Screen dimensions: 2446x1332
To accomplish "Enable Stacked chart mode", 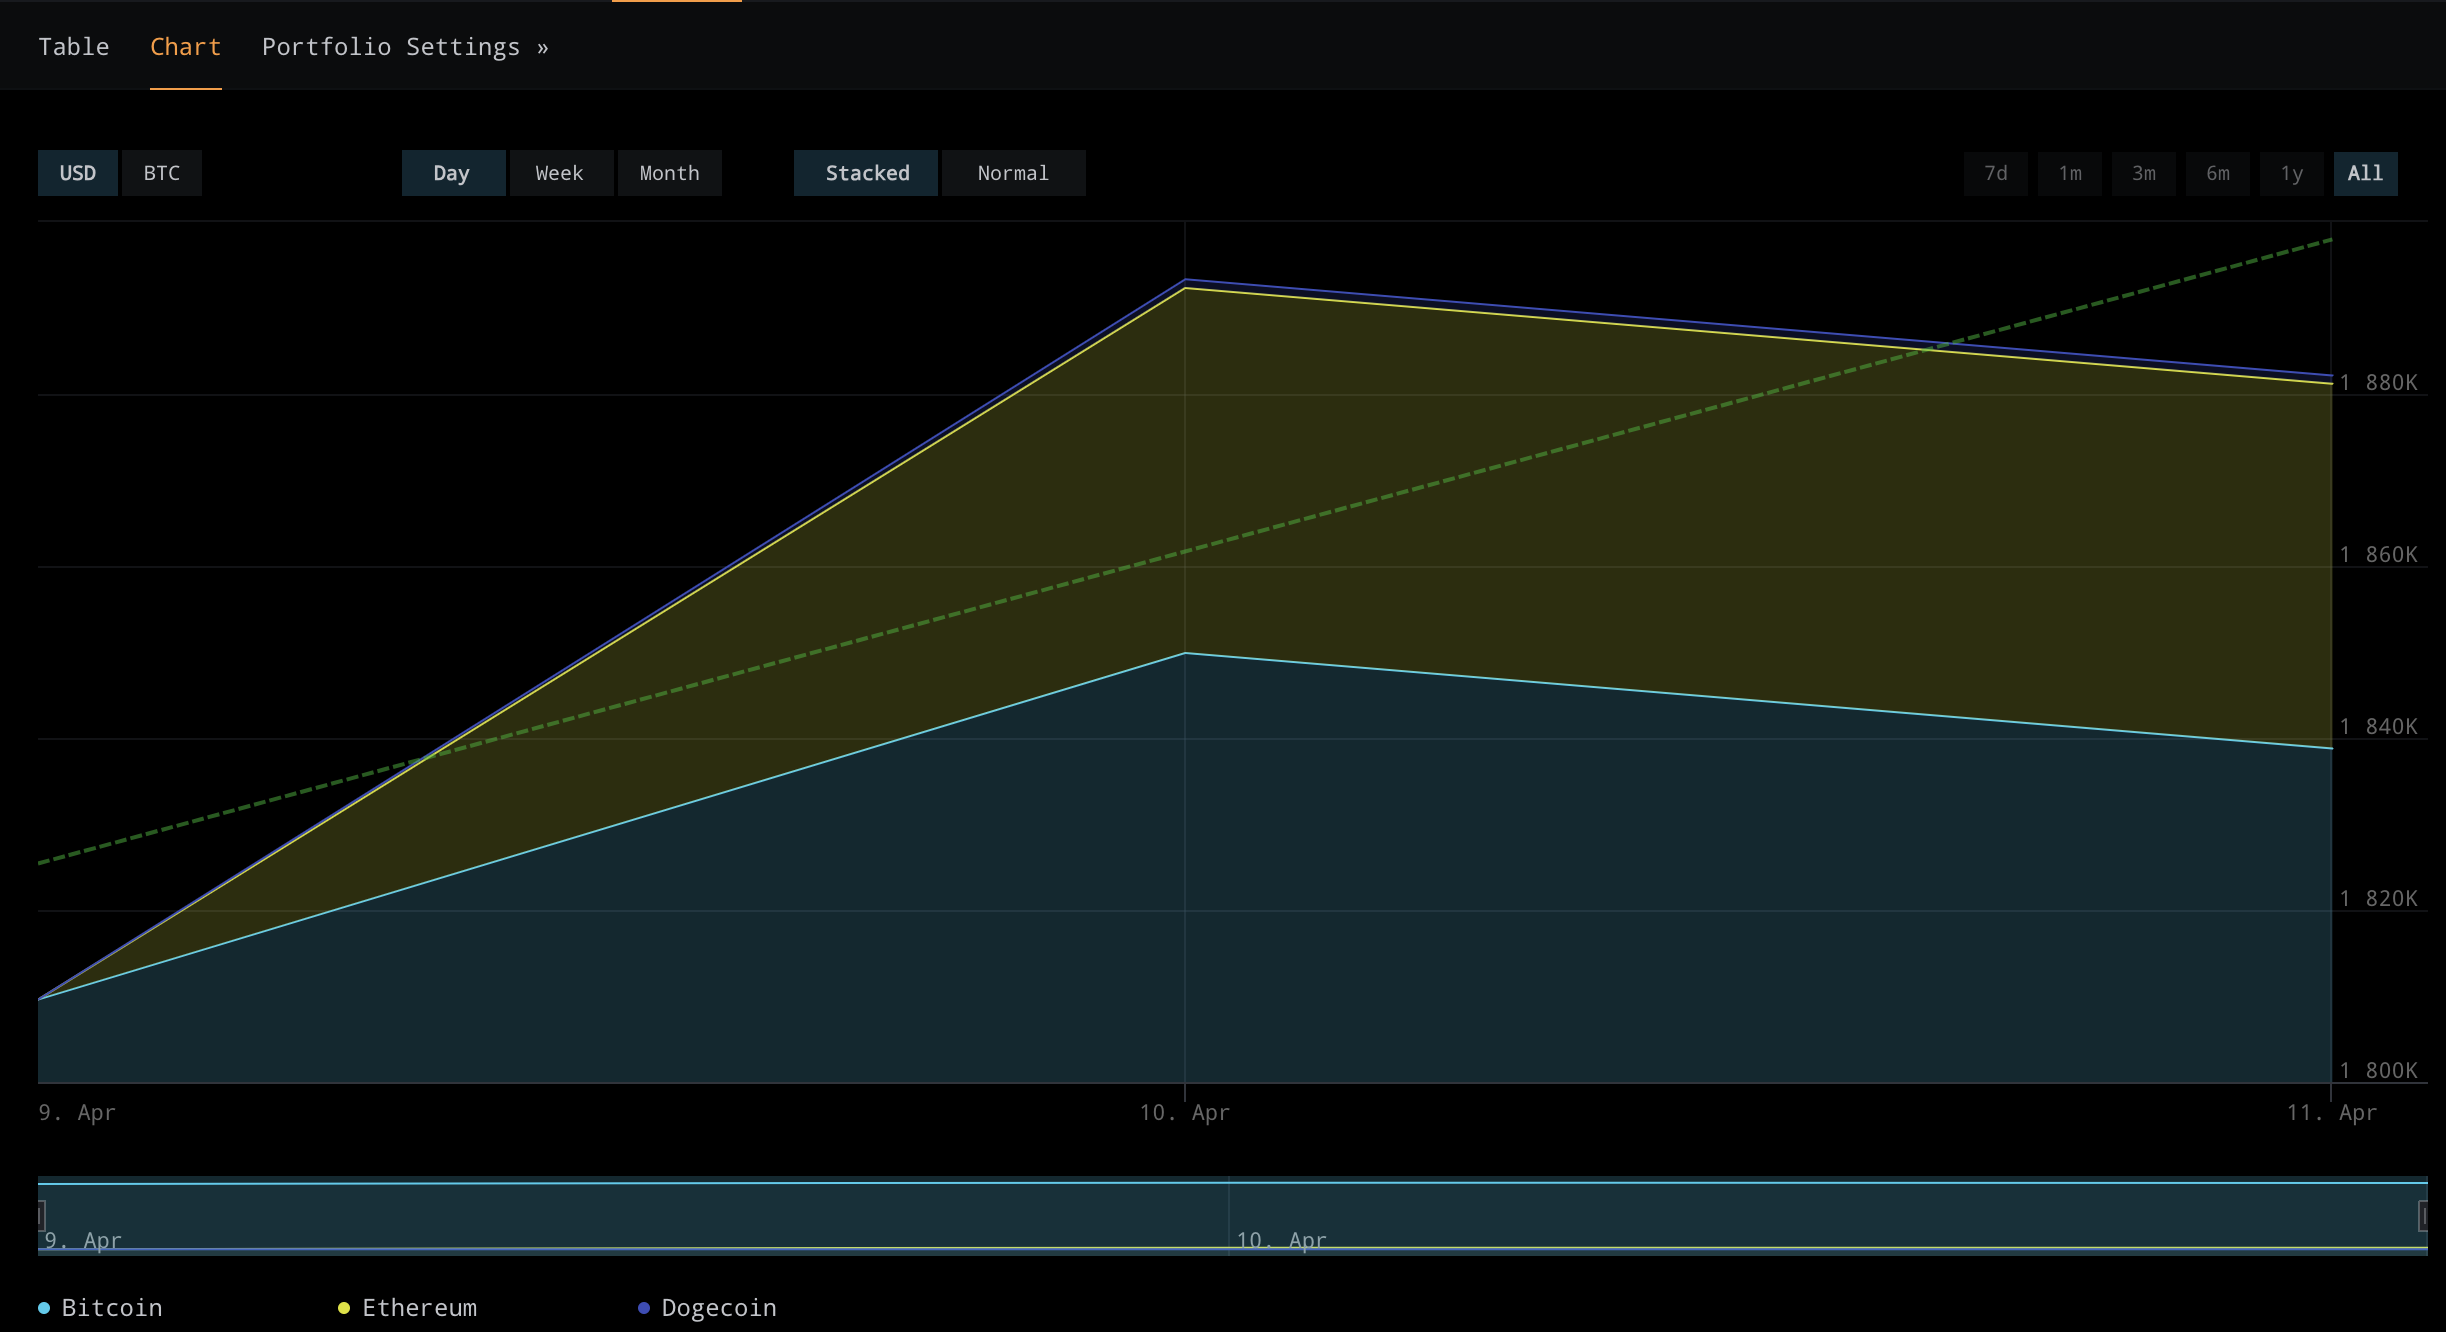I will click(866, 172).
